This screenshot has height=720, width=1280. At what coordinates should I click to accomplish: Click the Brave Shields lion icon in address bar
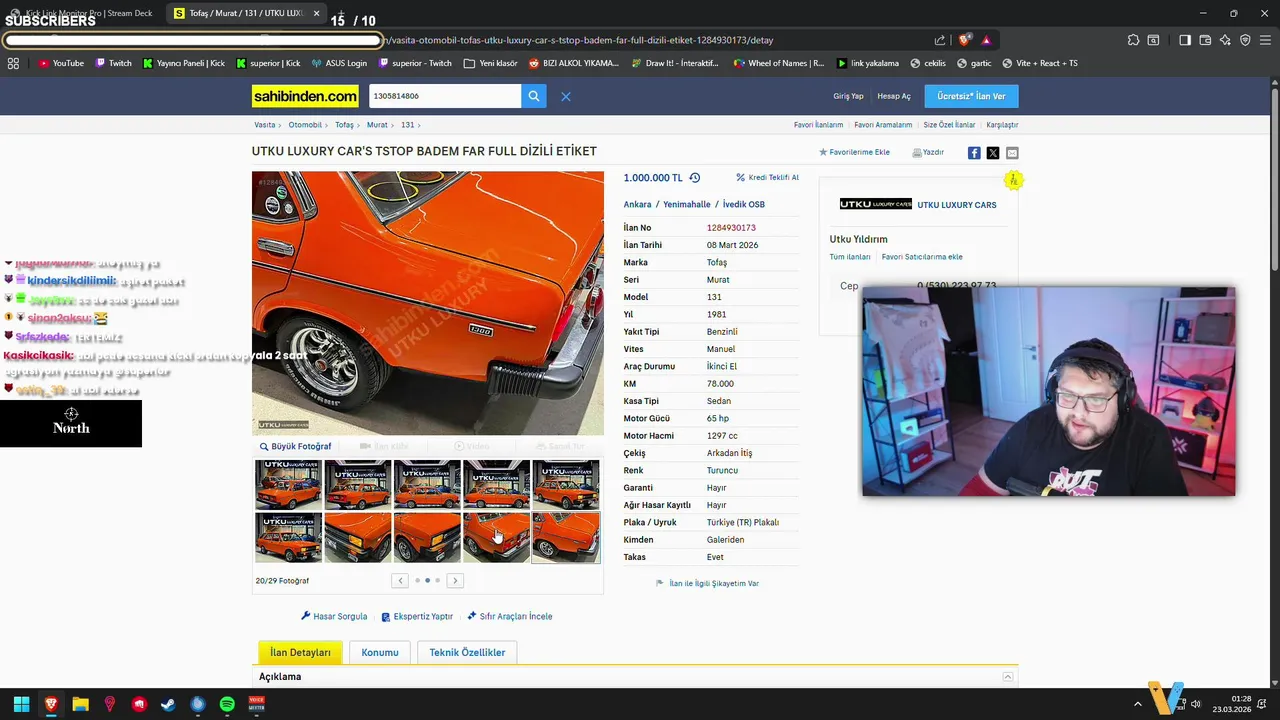coord(964,40)
